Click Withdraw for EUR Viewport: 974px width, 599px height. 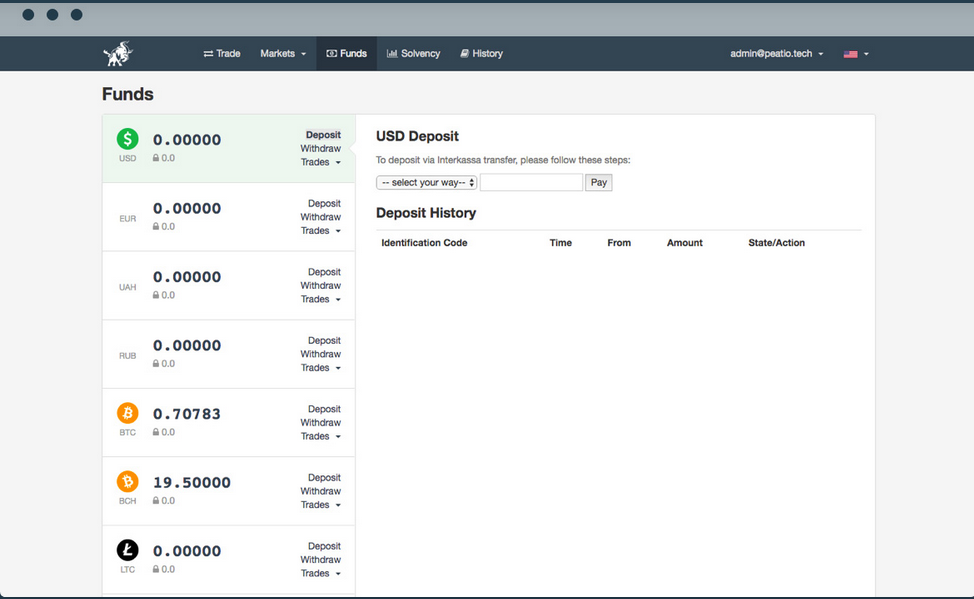click(321, 217)
